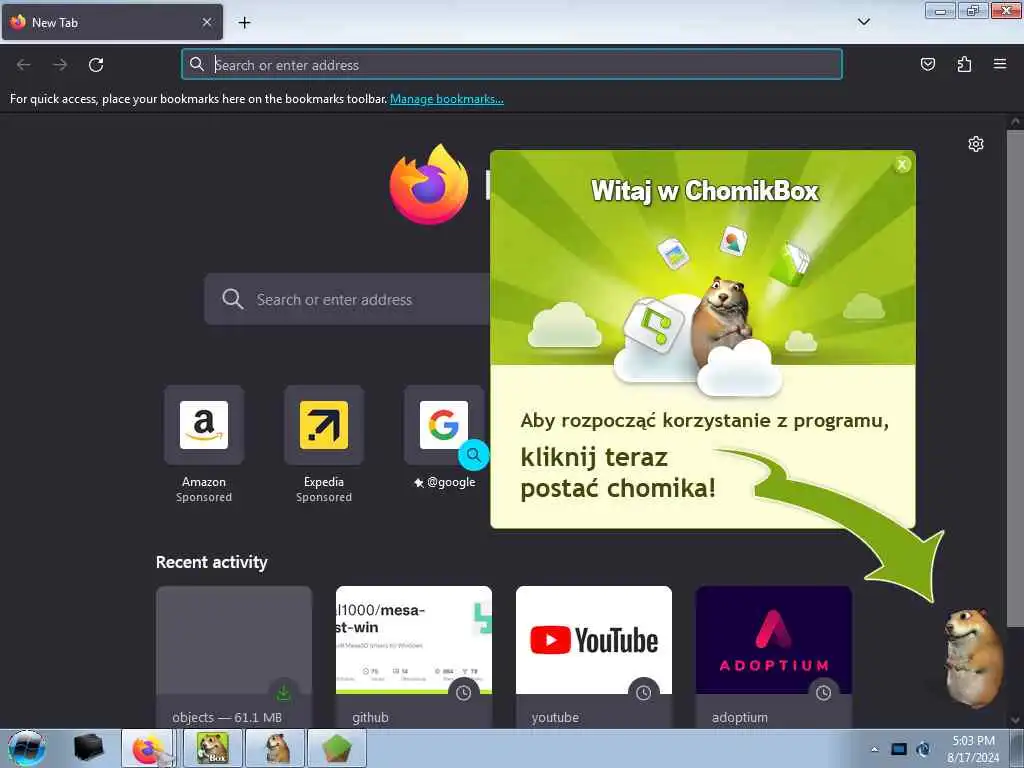The width and height of the screenshot is (1024, 768).
Task: Select Firefox in the taskbar
Action: pos(148,748)
